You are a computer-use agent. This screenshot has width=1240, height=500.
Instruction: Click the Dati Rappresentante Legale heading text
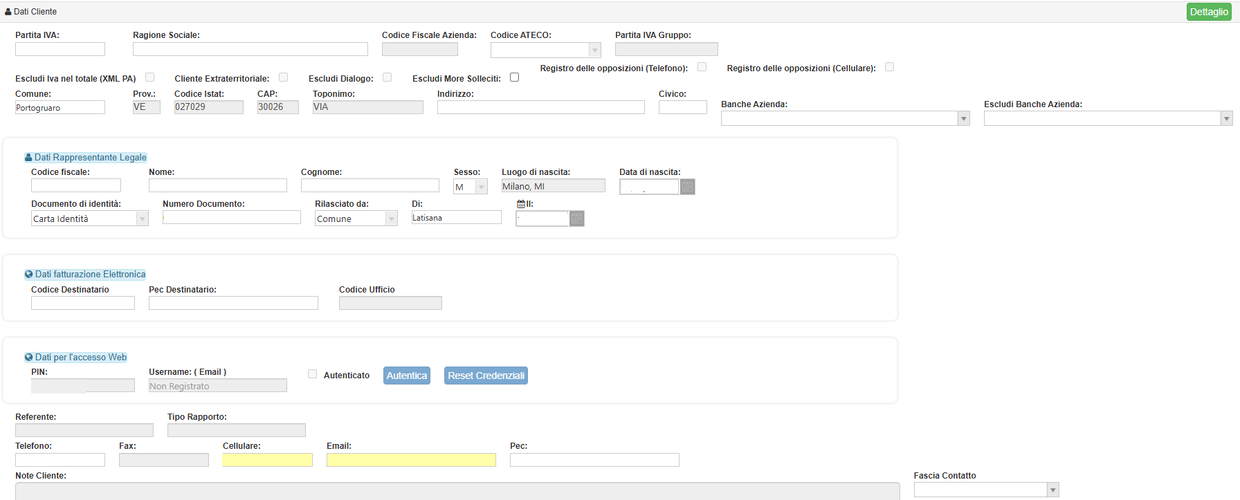point(90,157)
